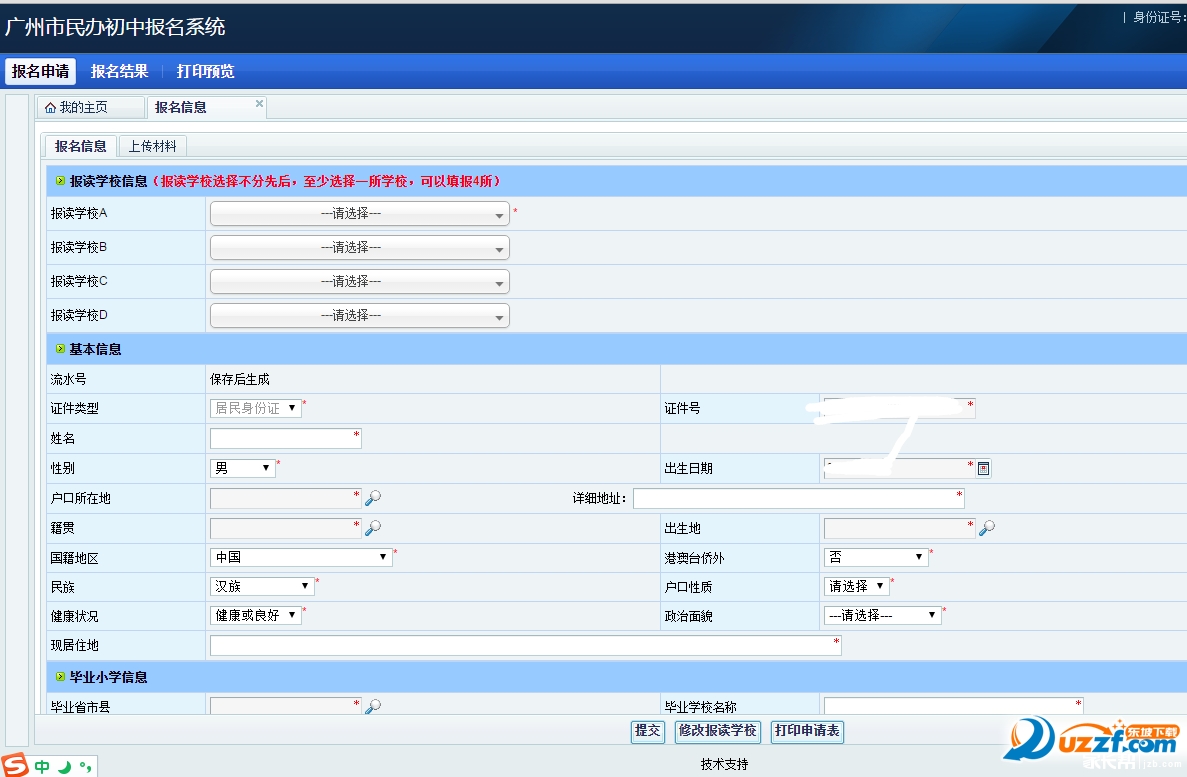
Task: Click the 打印申请表 button
Action: 807,731
